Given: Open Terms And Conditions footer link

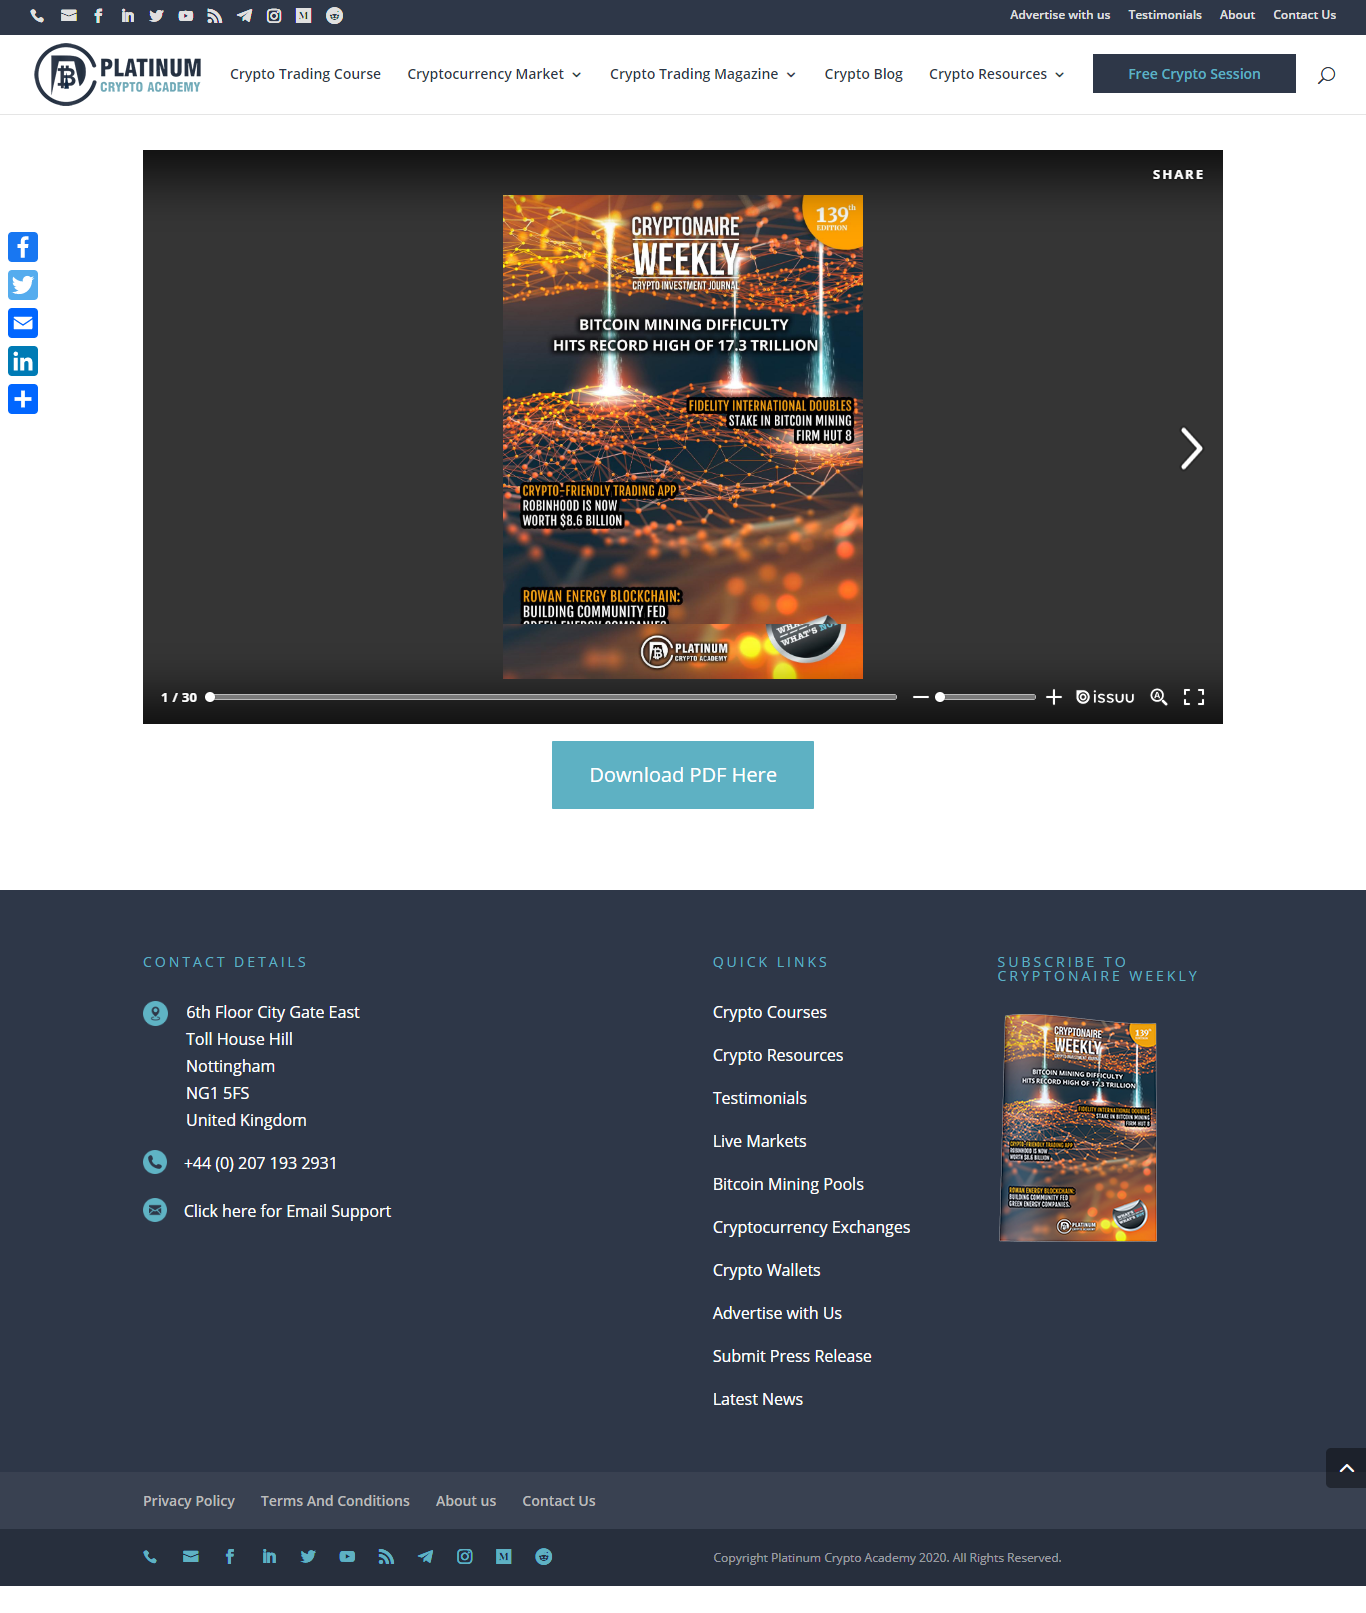Looking at the screenshot, I should pos(335,1501).
